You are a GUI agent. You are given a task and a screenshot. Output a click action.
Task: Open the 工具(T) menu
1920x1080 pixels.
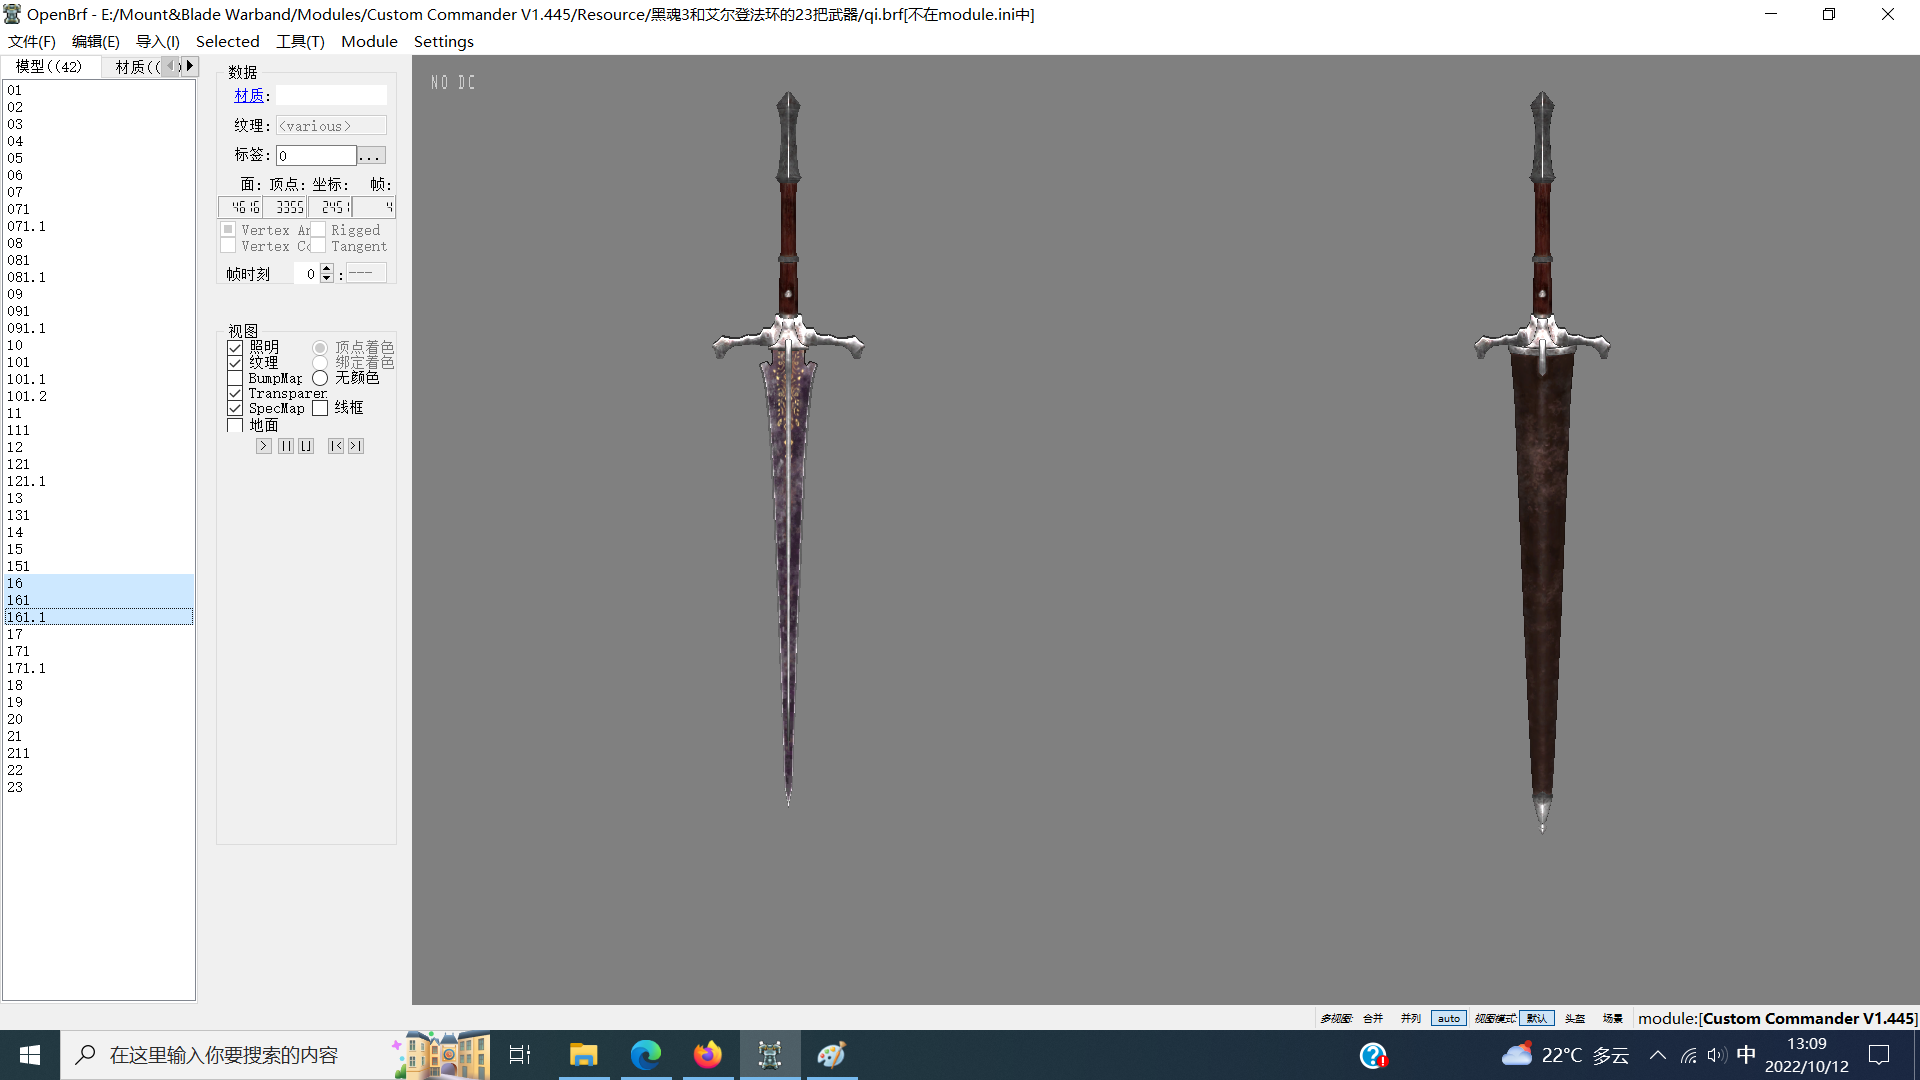[x=301, y=41]
